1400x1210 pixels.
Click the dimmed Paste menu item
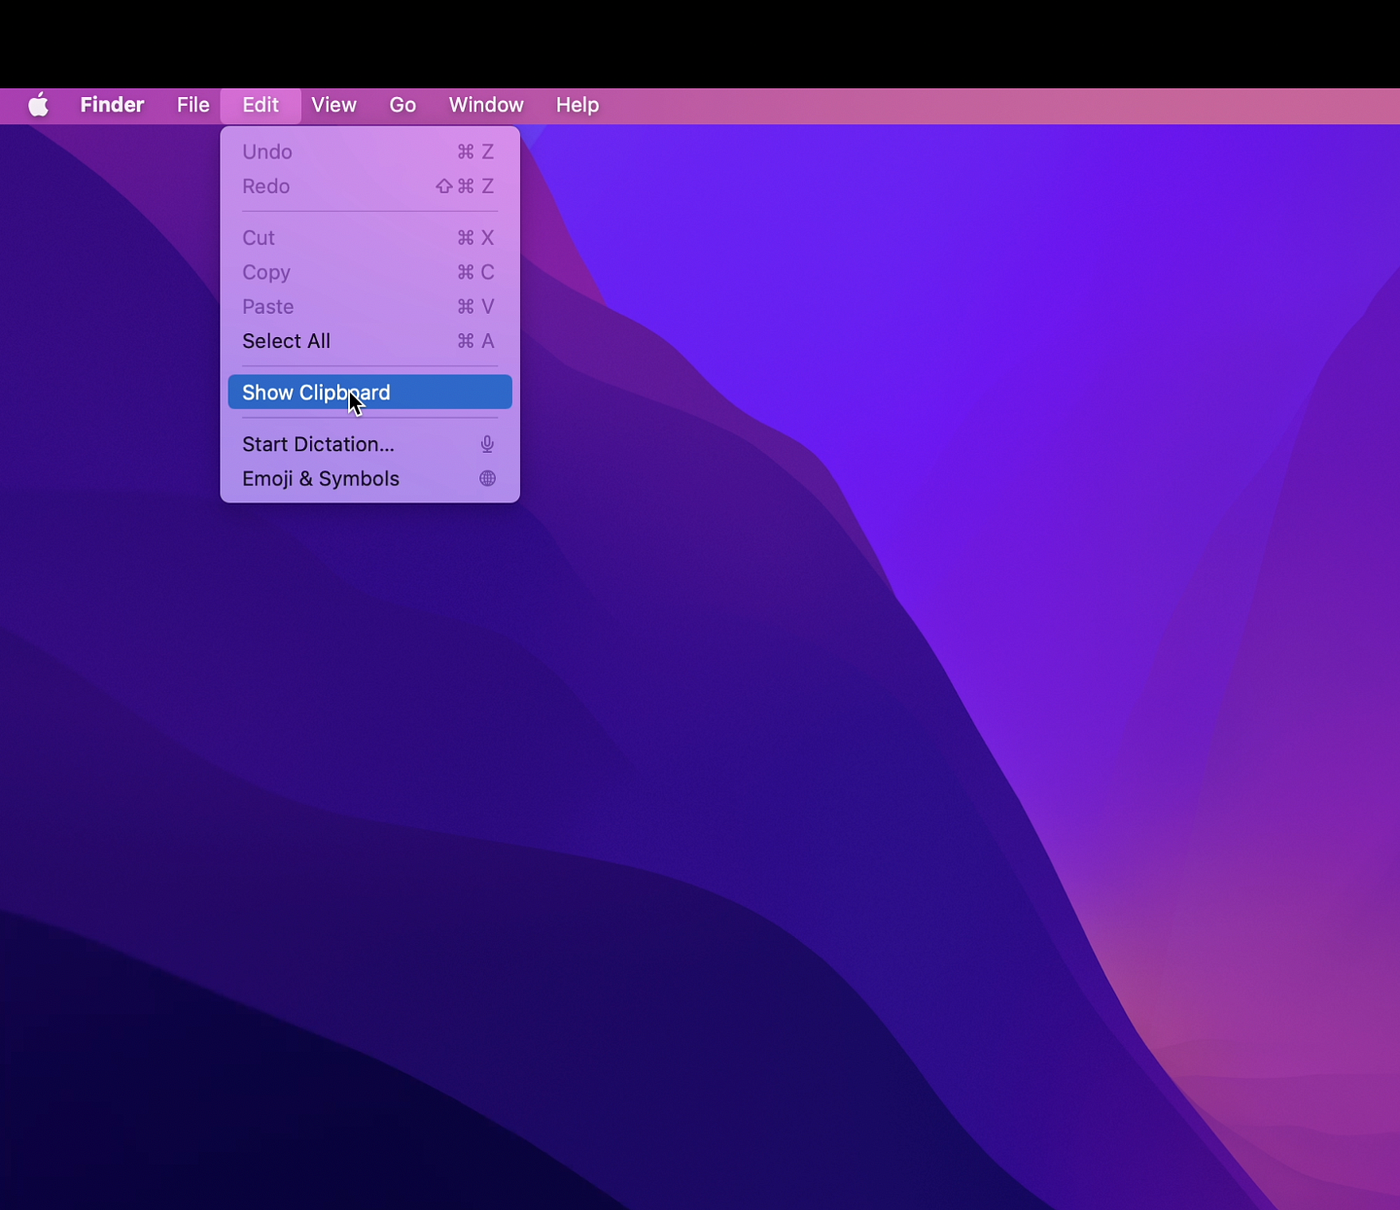370,306
